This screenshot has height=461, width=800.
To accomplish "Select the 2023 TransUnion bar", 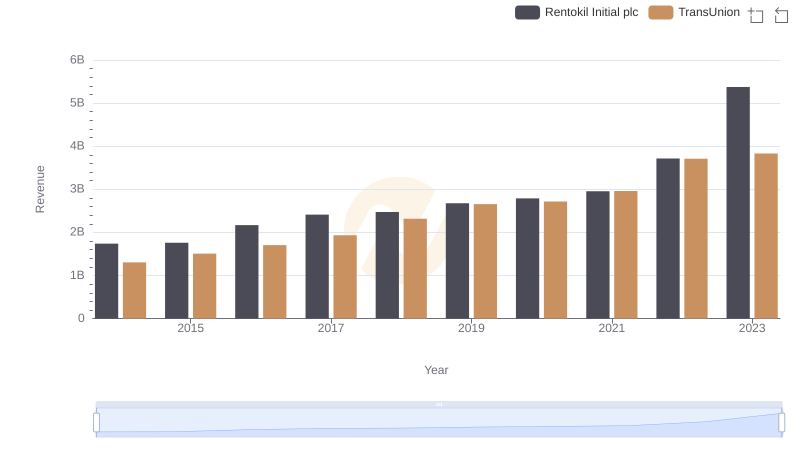I will point(766,236).
